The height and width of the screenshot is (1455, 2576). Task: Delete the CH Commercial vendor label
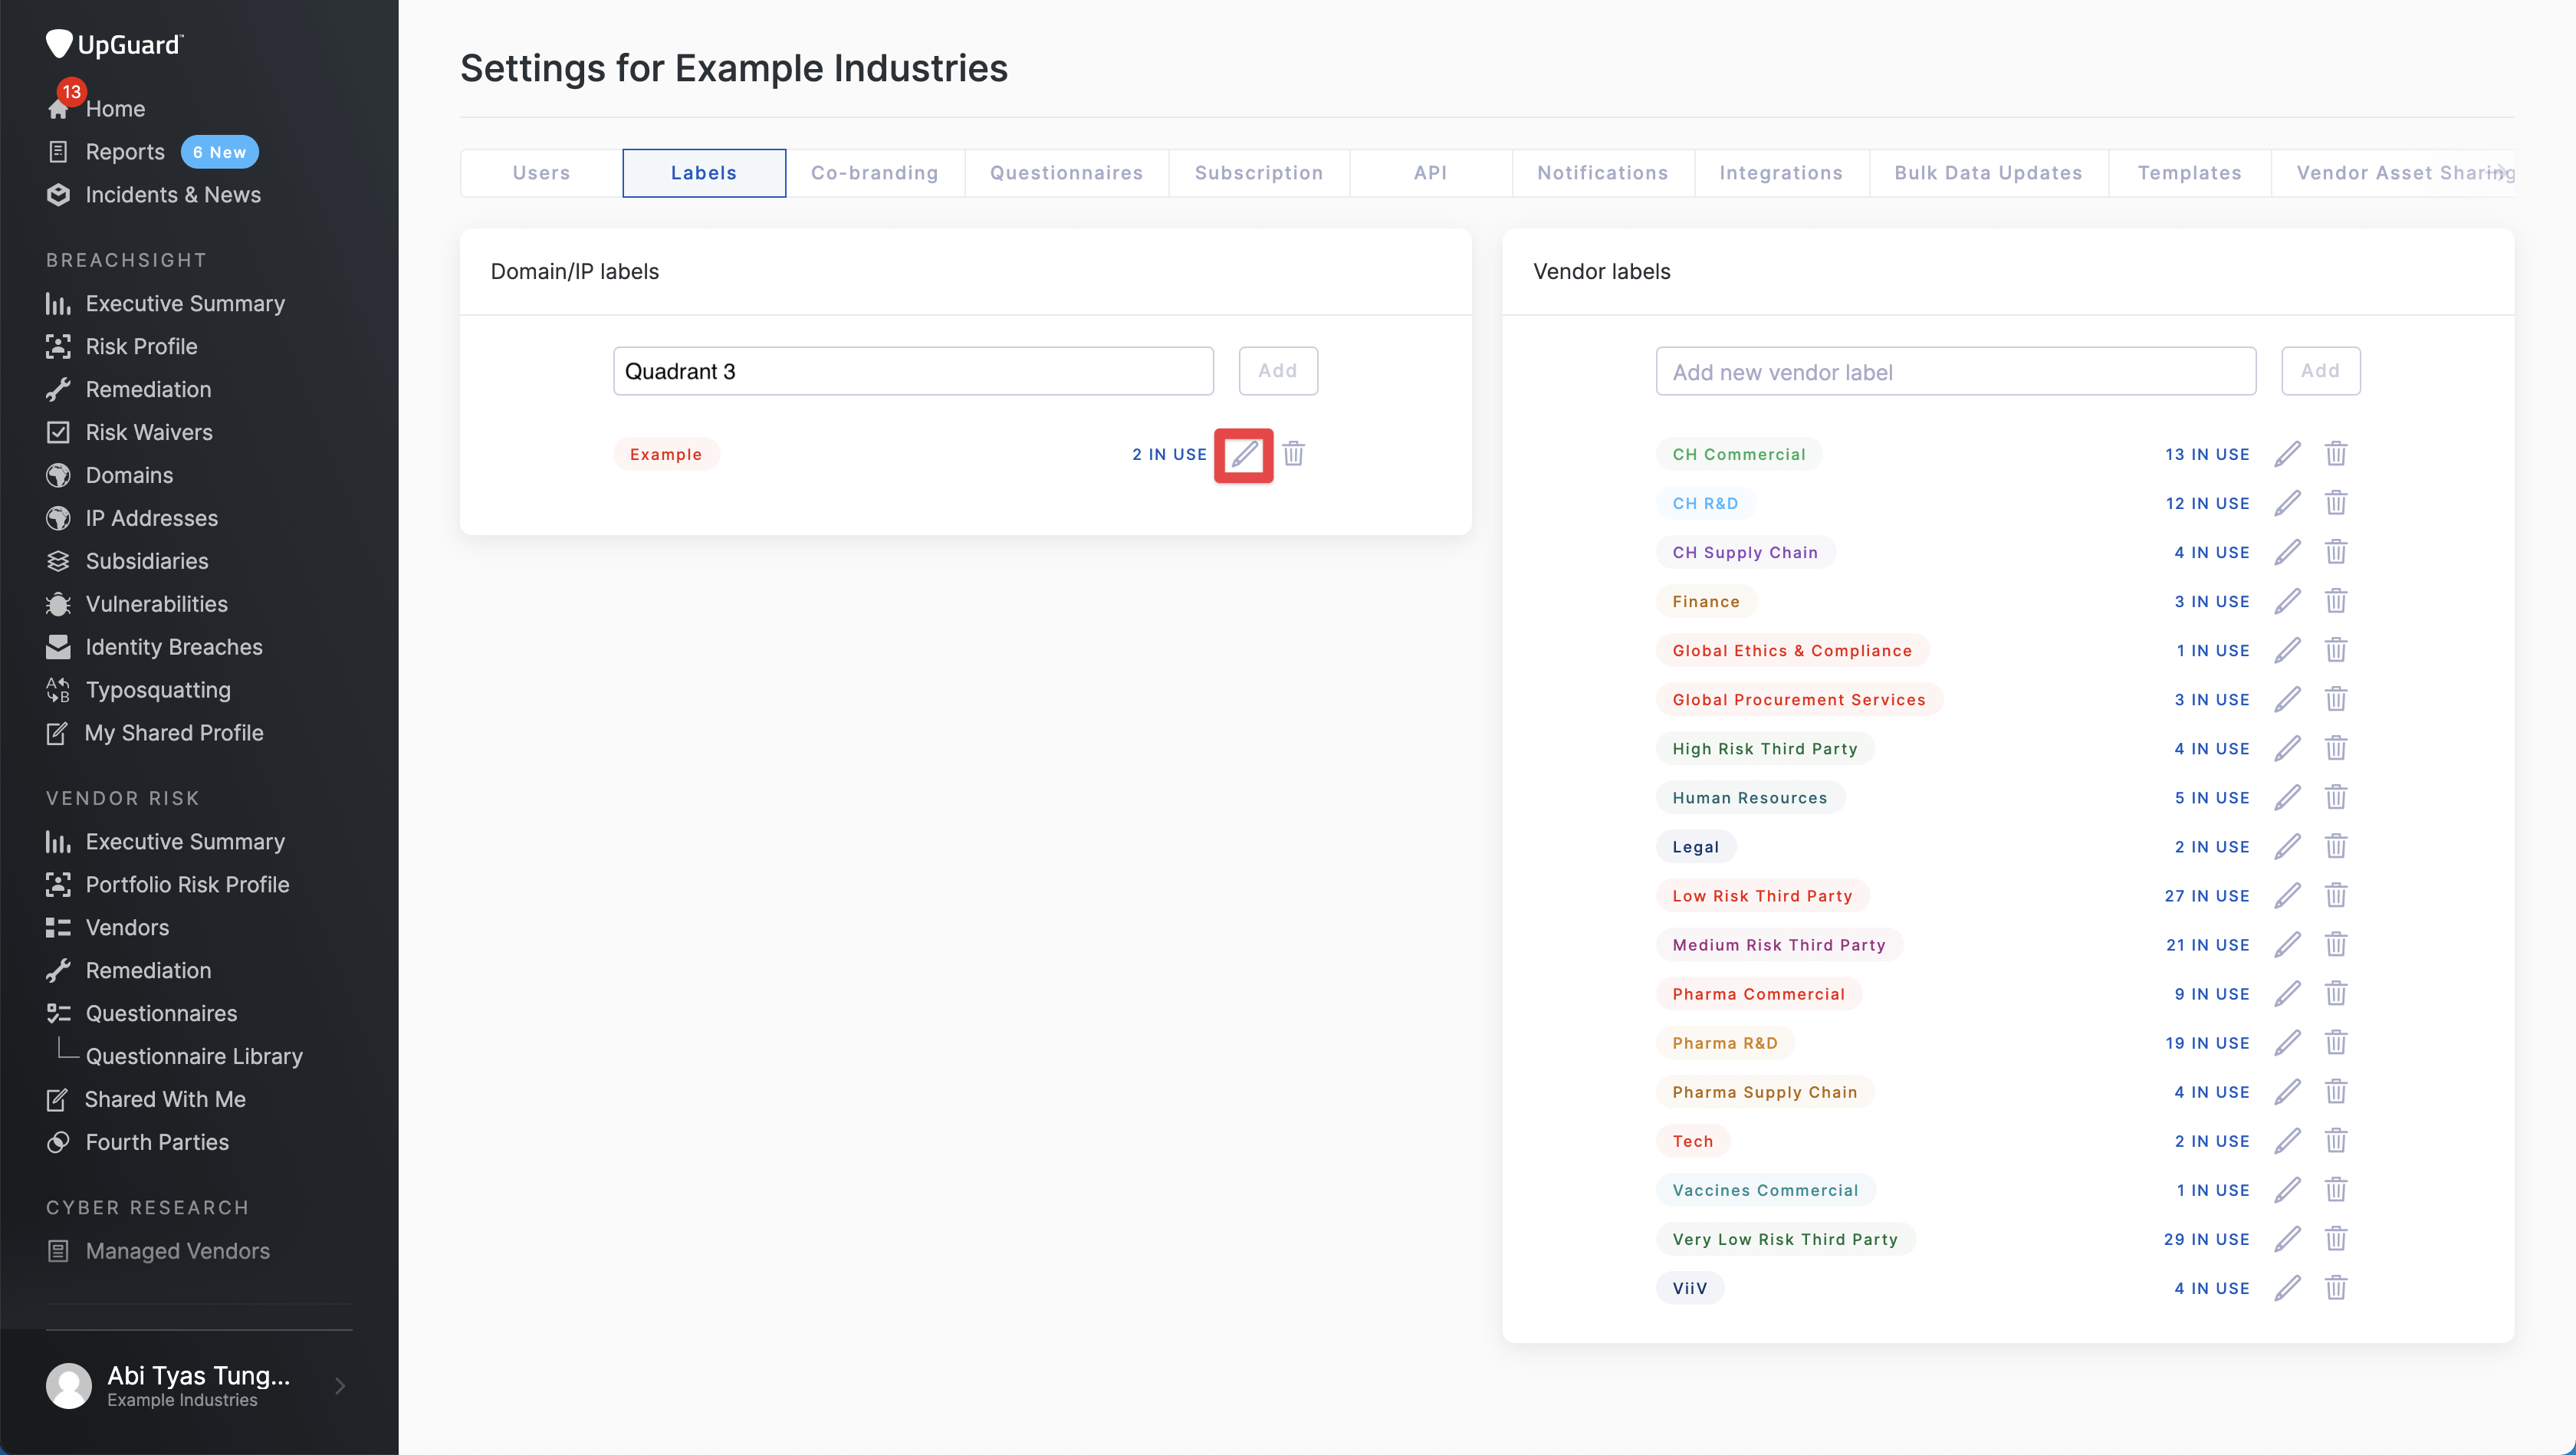(2335, 454)
